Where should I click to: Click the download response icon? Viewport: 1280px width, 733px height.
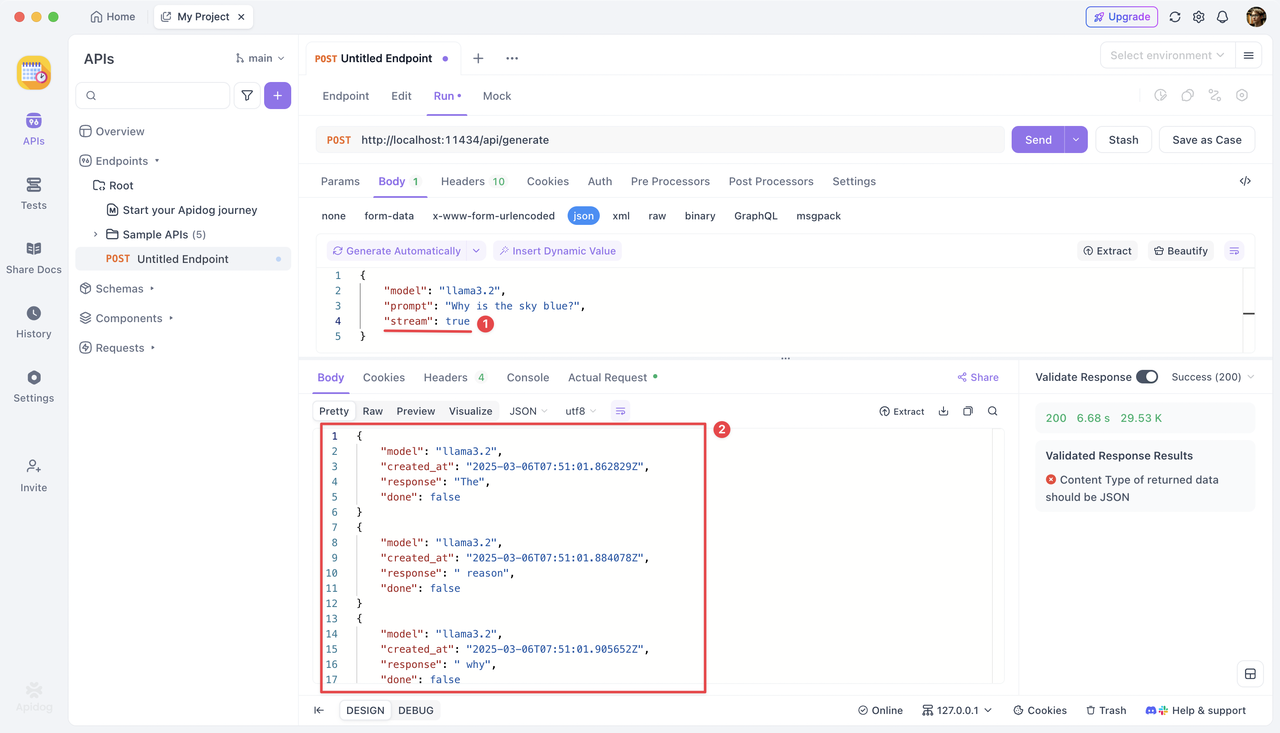[943, 411]
